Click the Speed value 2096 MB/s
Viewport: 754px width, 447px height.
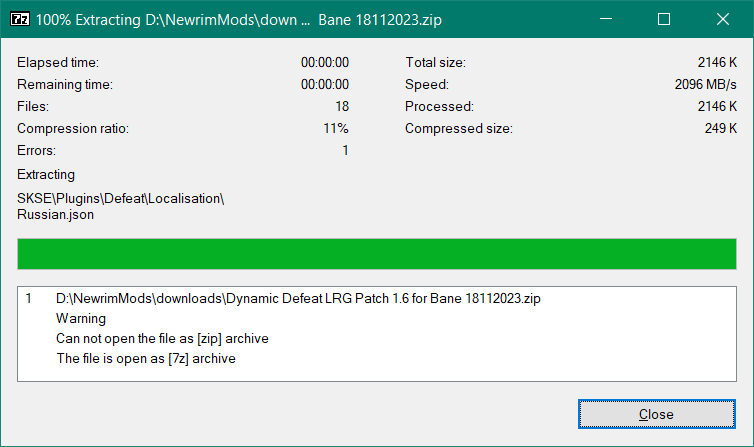(705, 85)
